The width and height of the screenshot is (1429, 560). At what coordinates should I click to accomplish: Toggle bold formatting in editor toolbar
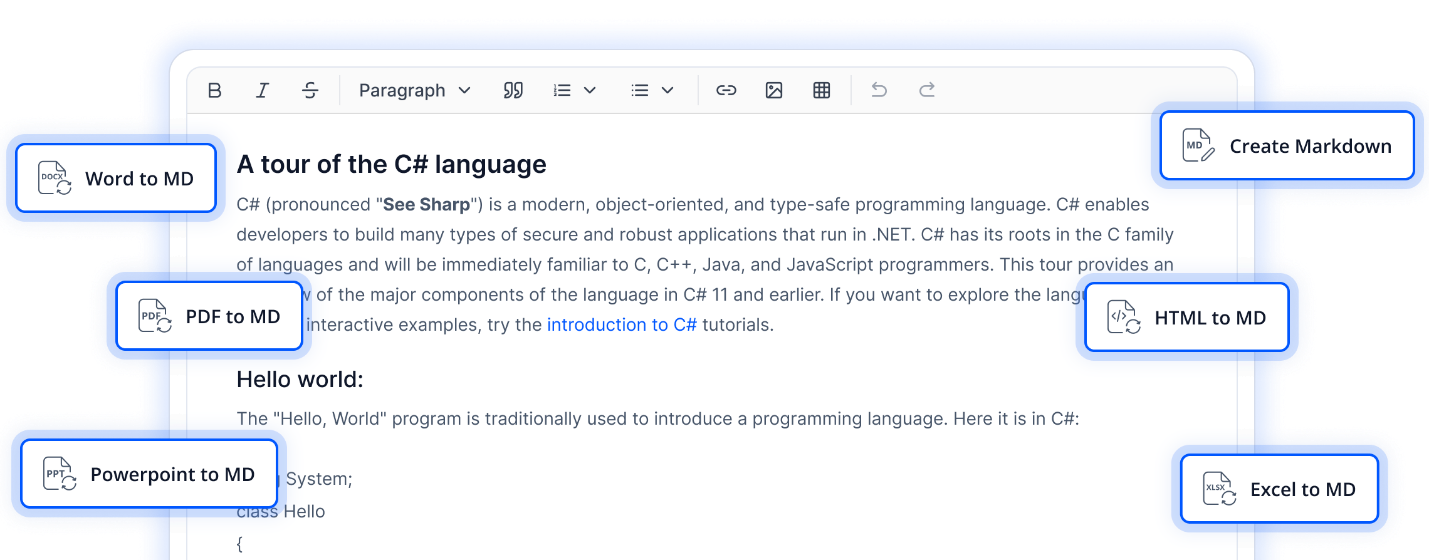214,90
